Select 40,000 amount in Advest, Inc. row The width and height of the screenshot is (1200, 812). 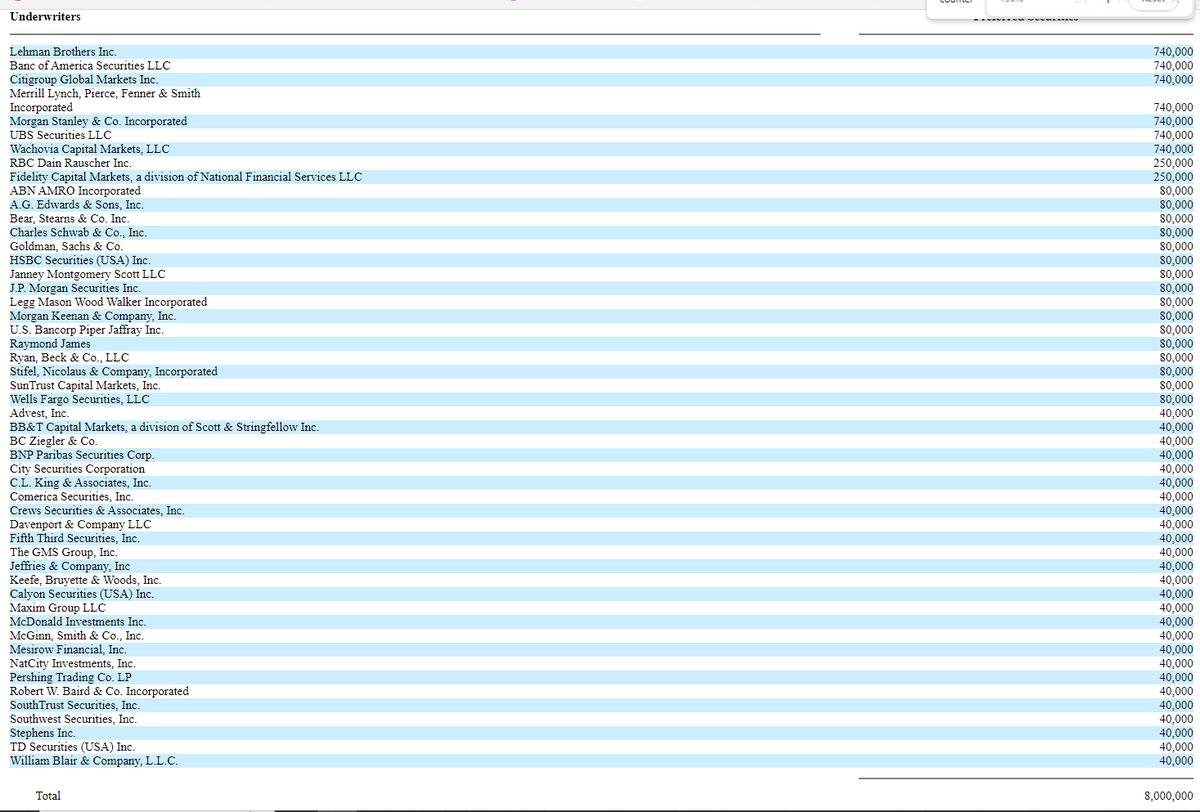click(1176, 413)
